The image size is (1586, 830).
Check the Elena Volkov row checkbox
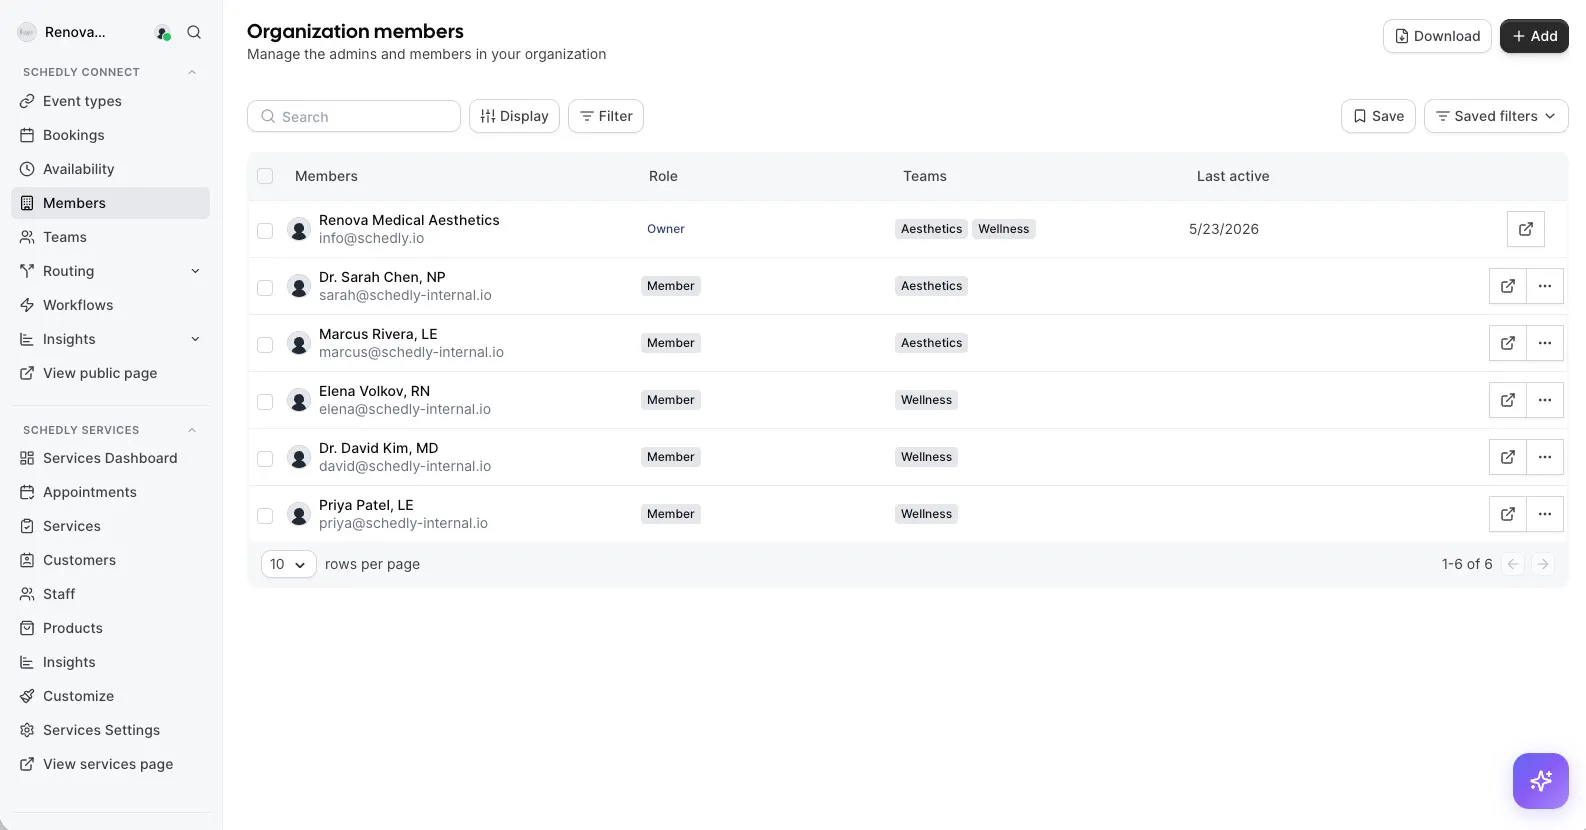pyautogui.click(x=265, y=402)
